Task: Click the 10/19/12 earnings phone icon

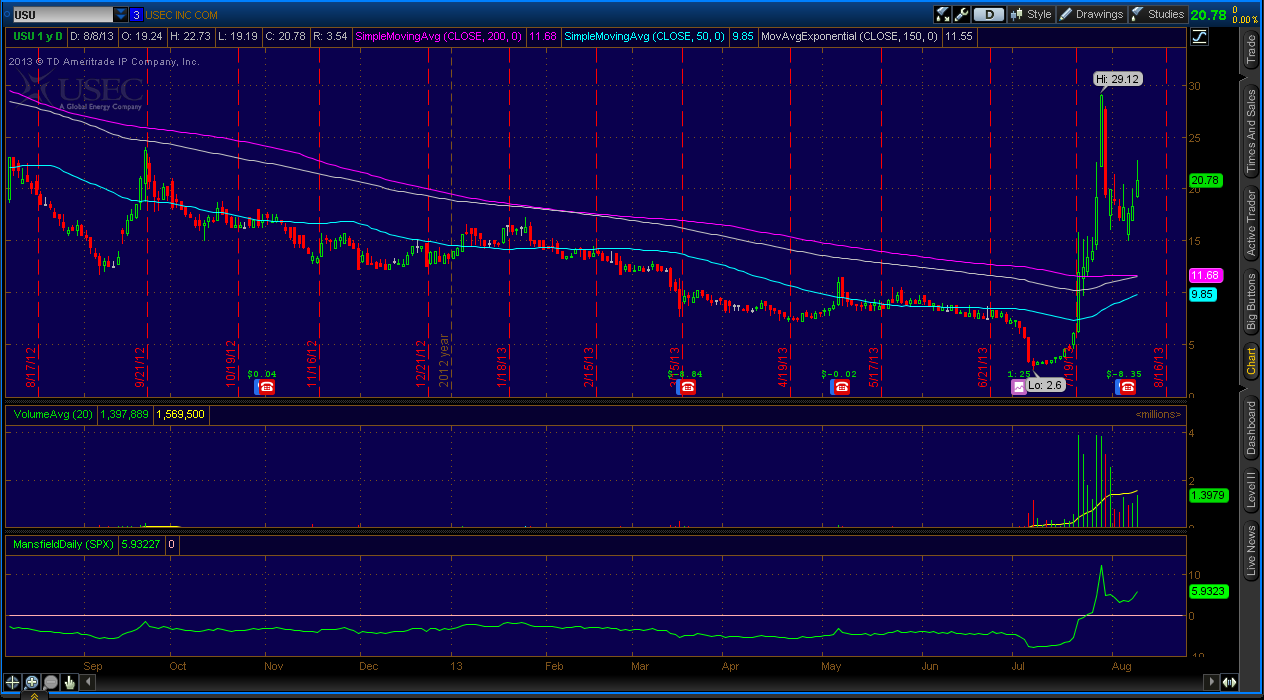Action: [266, 387]
